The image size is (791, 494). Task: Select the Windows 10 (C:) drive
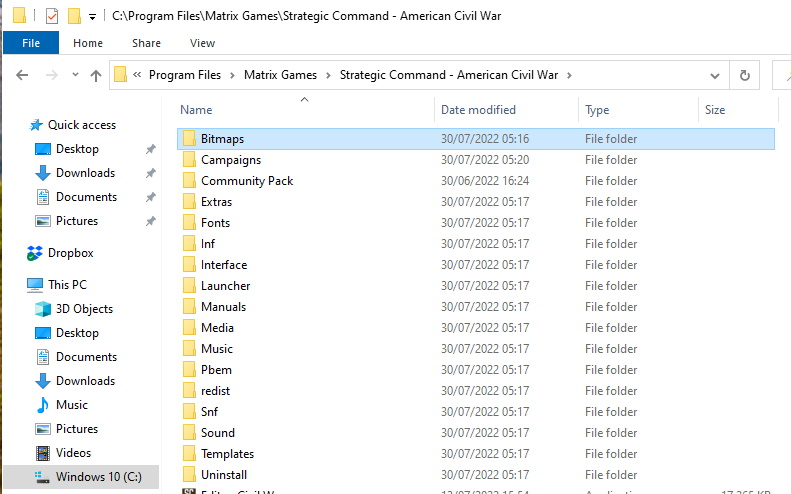pos(98,477)
